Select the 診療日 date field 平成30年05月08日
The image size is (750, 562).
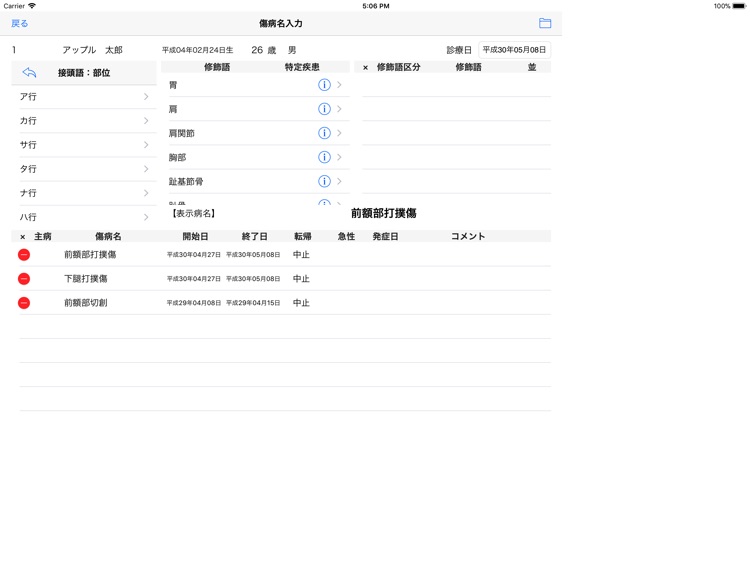pyautogui.click(x=514, y=50)
